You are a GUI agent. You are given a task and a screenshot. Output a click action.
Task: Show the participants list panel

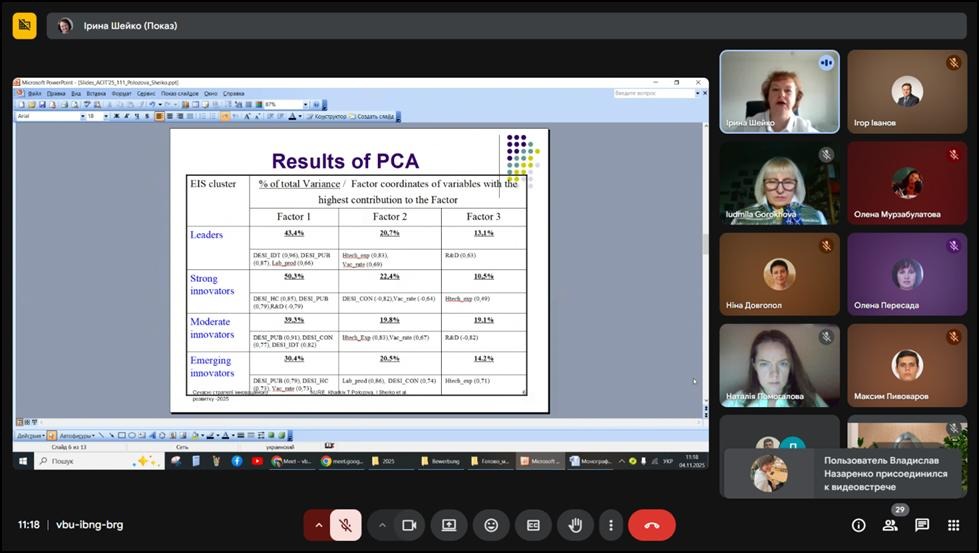pos(890,525)
